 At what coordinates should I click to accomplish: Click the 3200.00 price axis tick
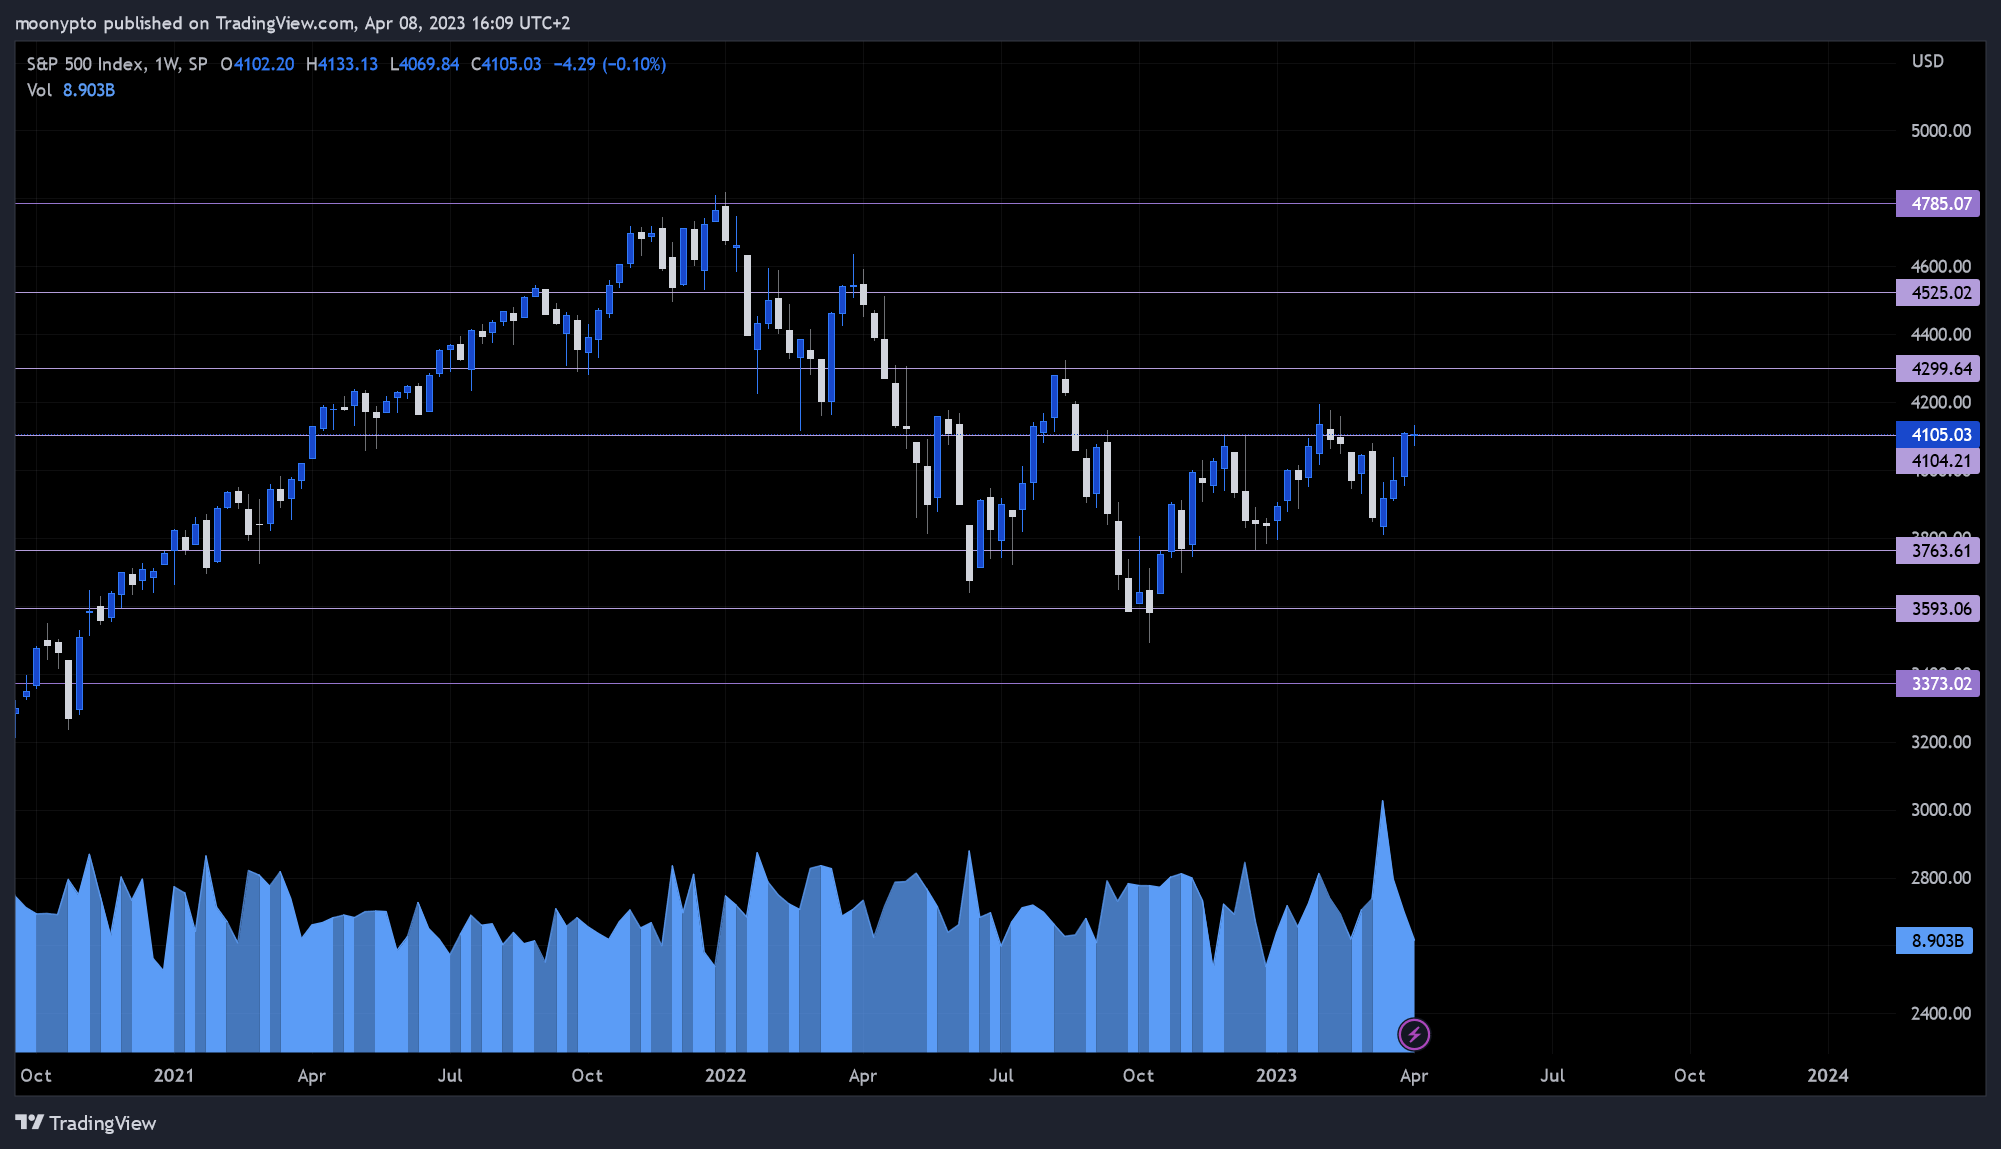[1941, 742]
